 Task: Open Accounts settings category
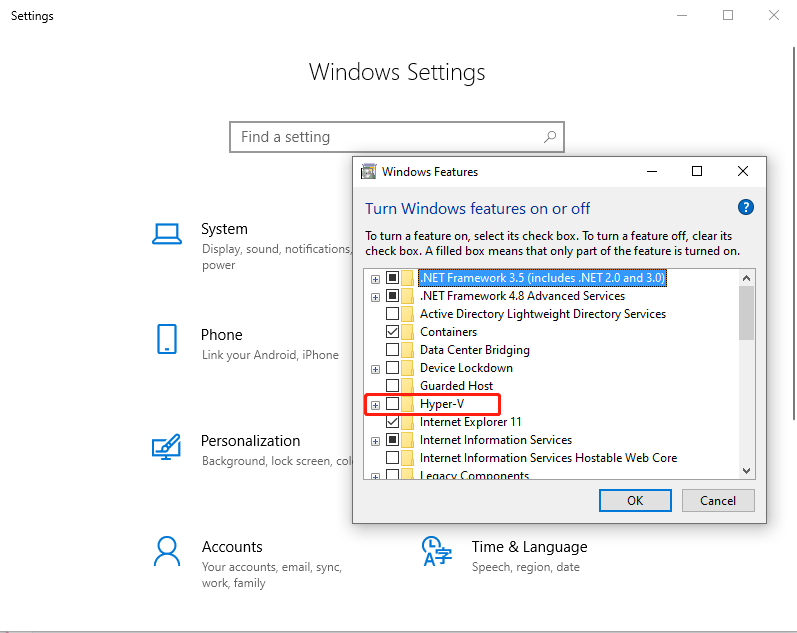pos(248,563)
